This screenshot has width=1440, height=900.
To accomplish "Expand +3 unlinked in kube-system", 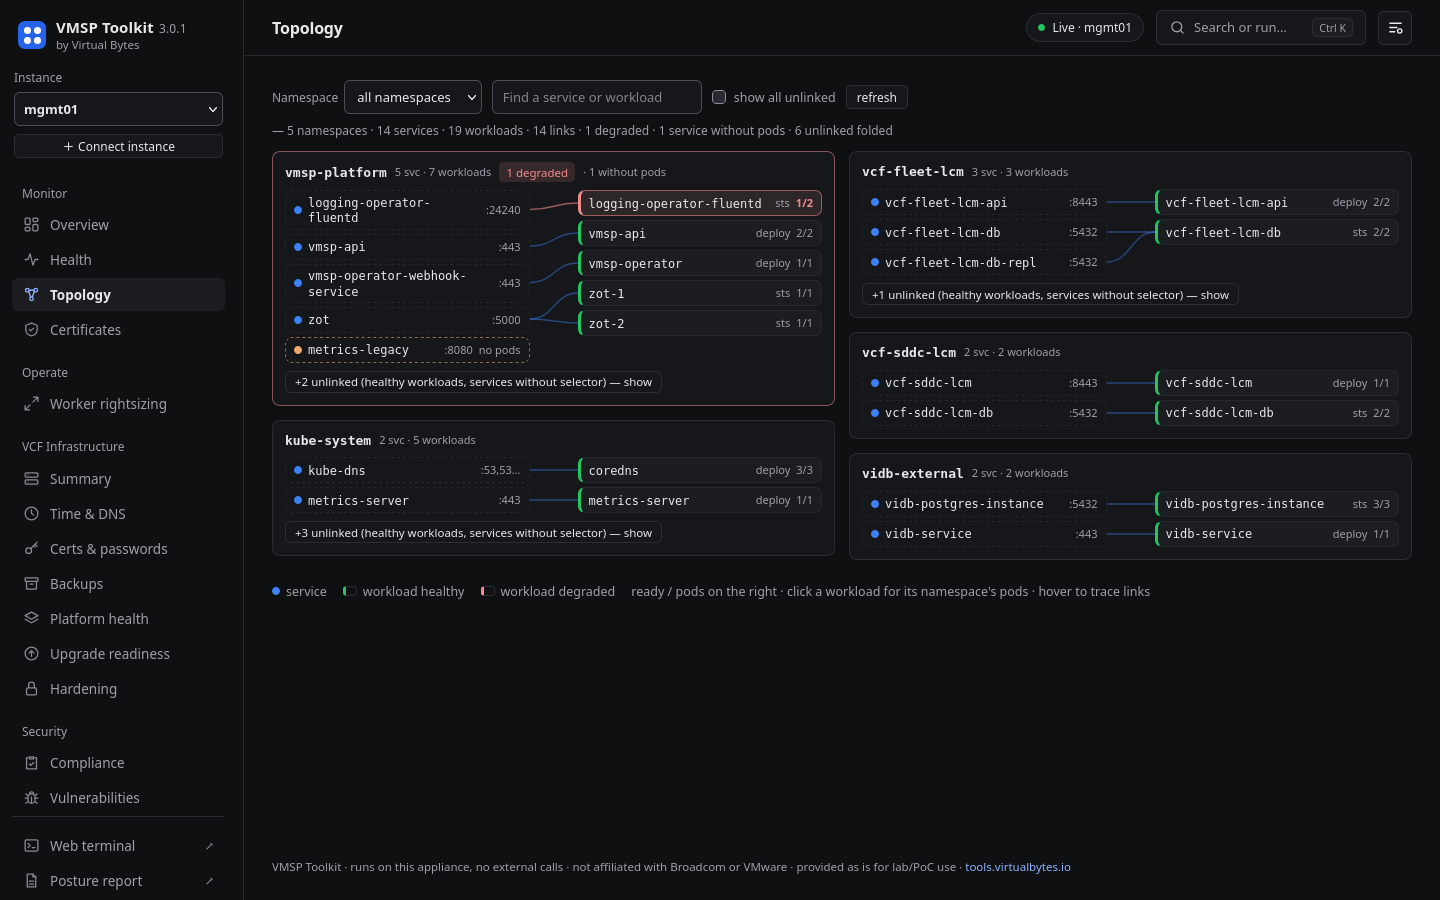I will (473, 533).
